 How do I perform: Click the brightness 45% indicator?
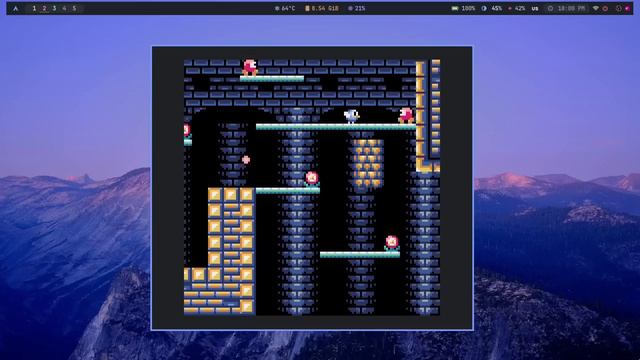coord(492,8)
